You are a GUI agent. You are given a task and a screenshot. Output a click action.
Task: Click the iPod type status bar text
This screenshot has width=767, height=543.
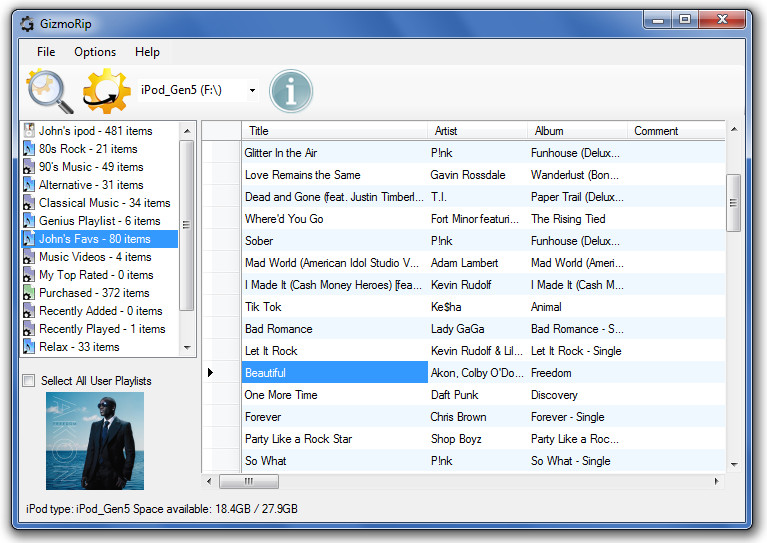pos(161,509)
